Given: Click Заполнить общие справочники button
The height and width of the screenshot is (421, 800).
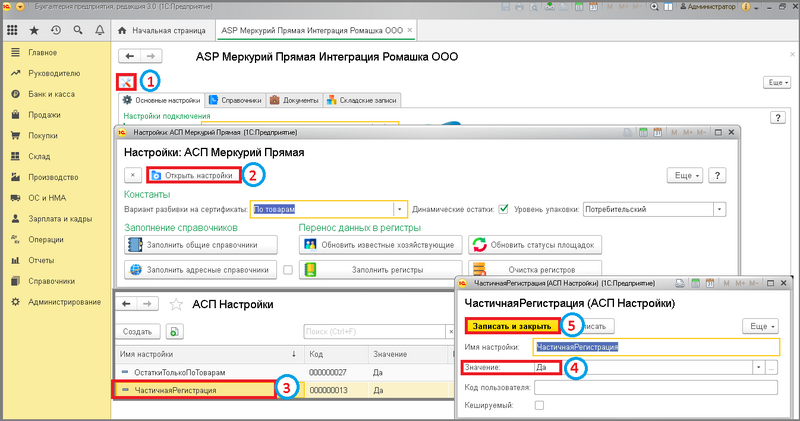Looking at the screenshot, I should tap(201, 245).
